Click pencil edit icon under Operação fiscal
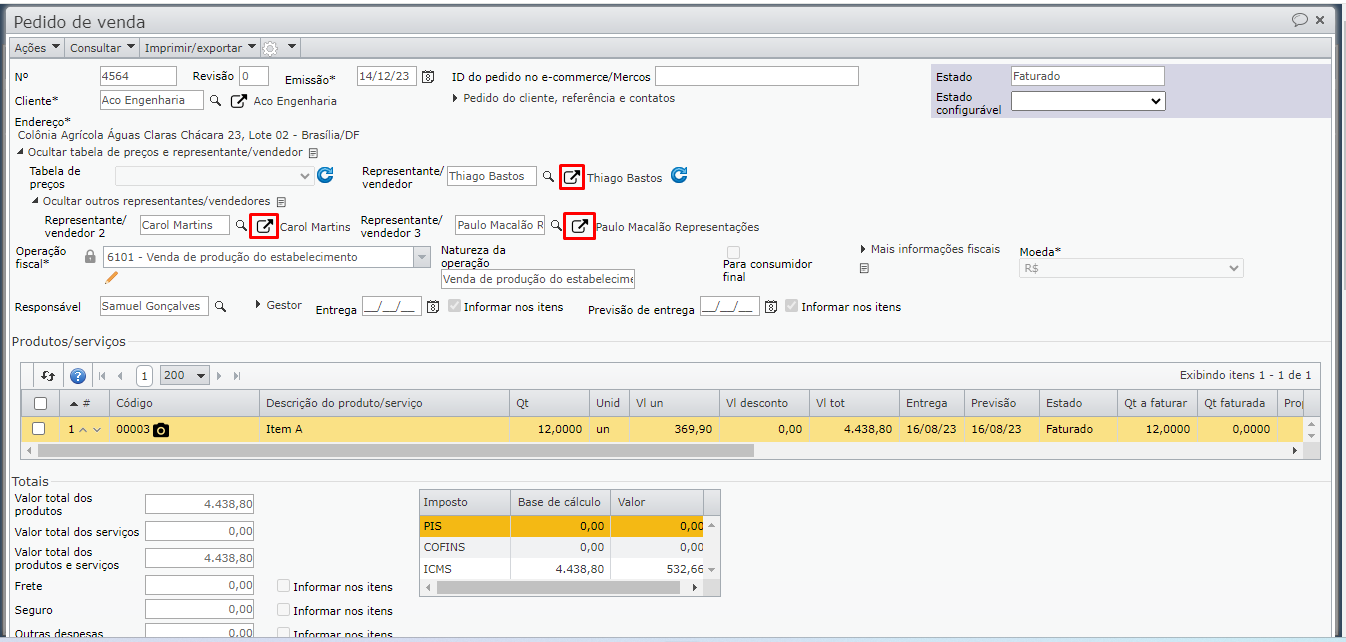The width and height of the screenshot is (1346, 642). point(112,277)
